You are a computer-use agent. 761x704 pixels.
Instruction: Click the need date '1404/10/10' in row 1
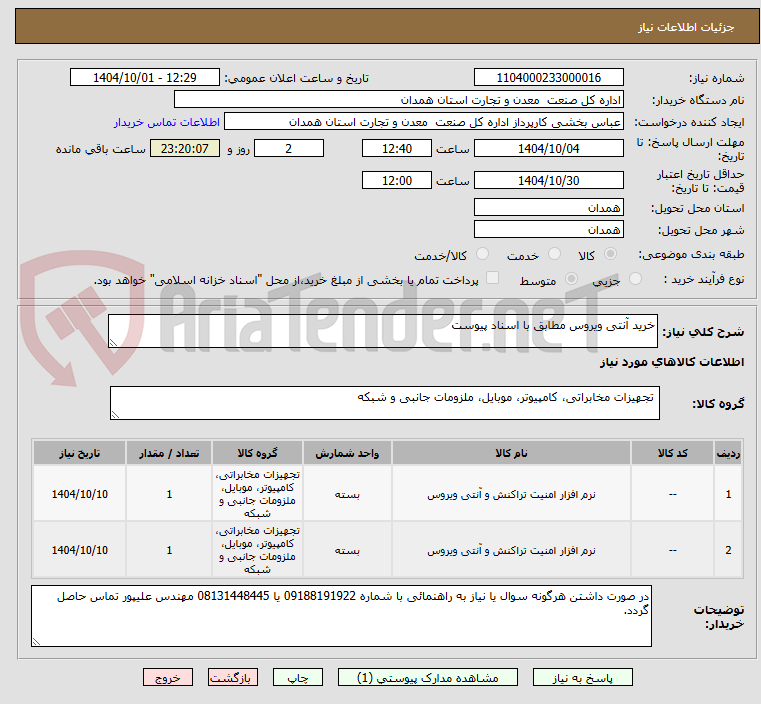coord(80,494)
